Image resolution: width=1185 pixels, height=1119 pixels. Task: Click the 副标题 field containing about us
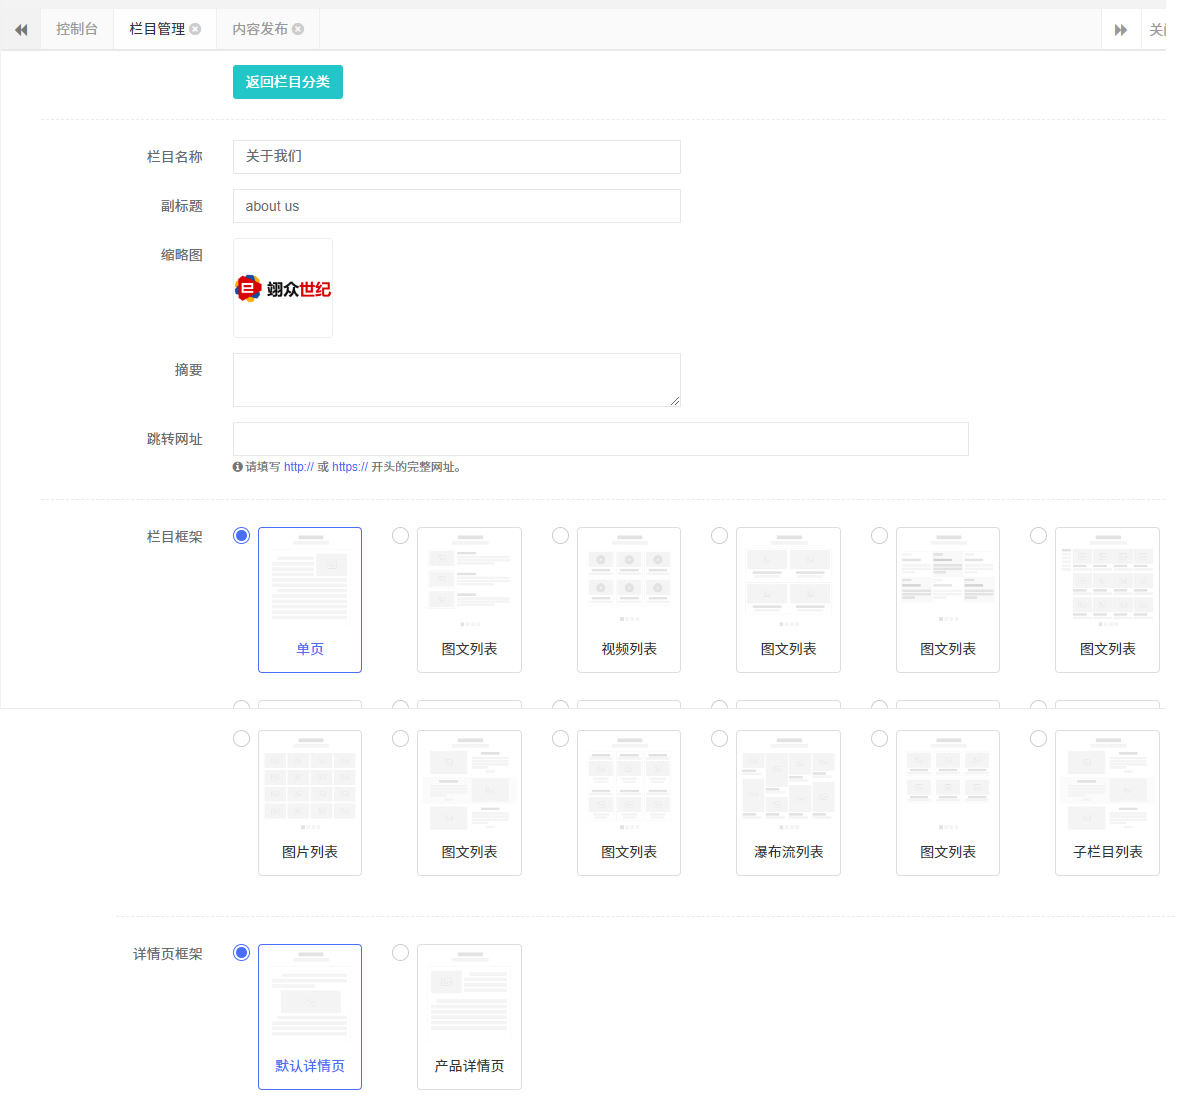(x=456, y=206)
